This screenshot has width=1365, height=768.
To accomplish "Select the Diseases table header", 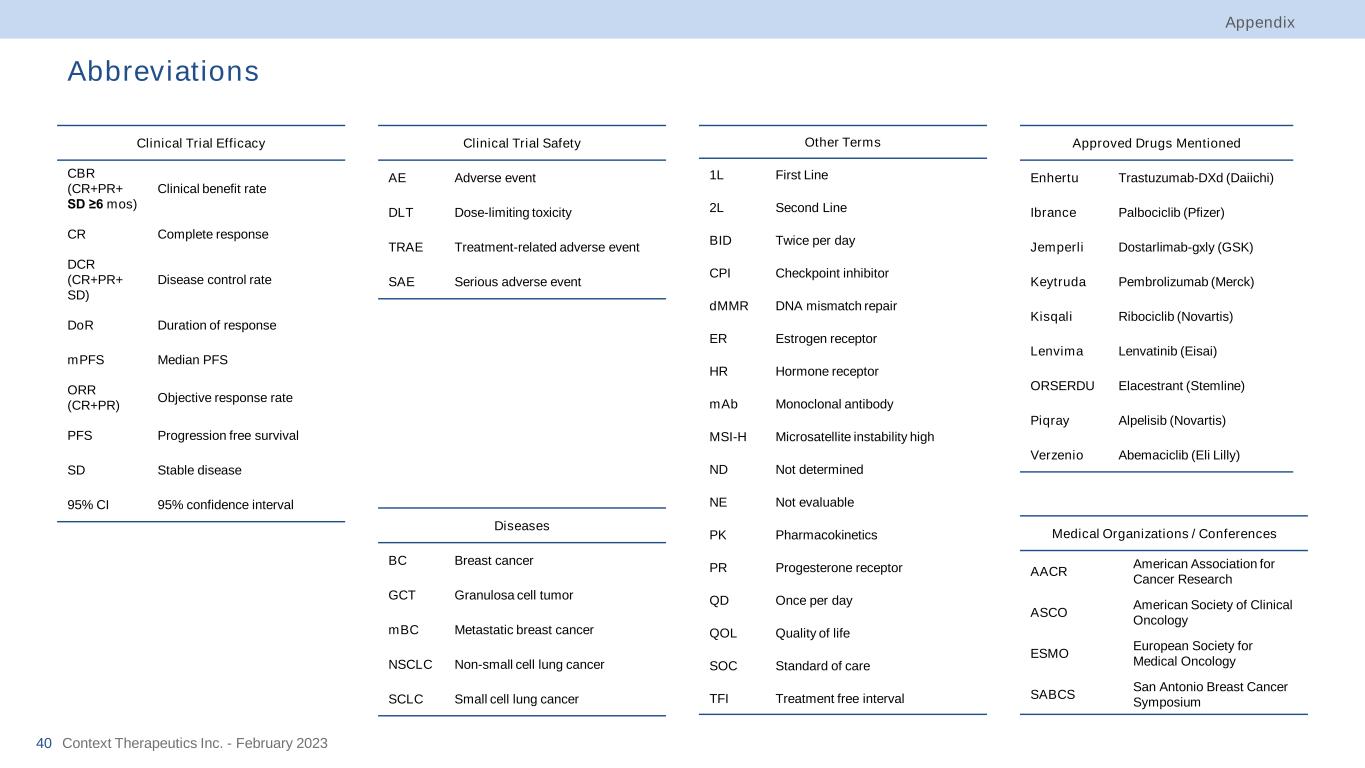I will tap(521, 525).
